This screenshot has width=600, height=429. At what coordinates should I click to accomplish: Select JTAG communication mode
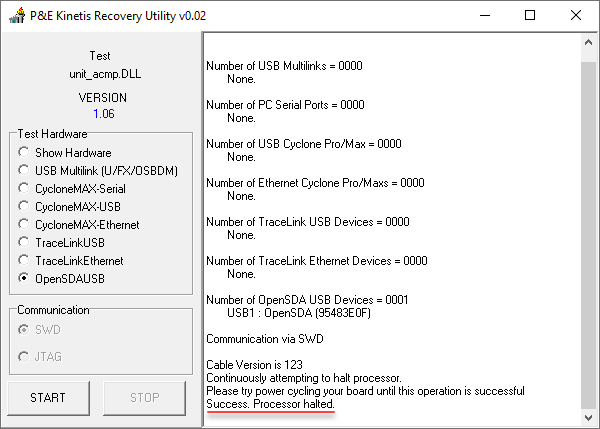coord(24,357)
